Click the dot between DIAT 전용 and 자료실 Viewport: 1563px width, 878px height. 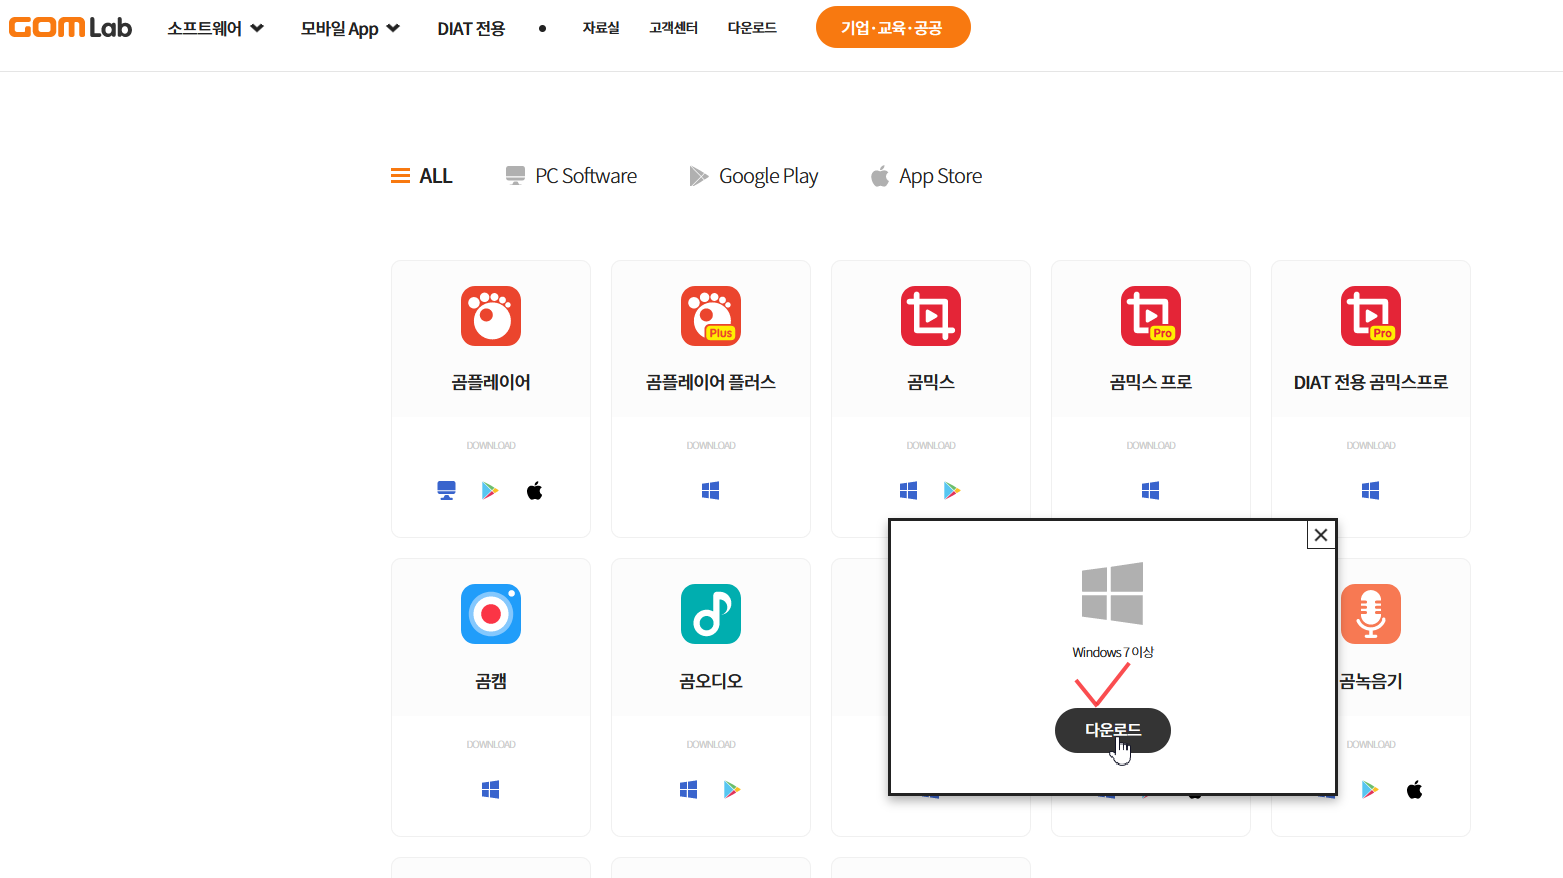click(x=542, y=28)
